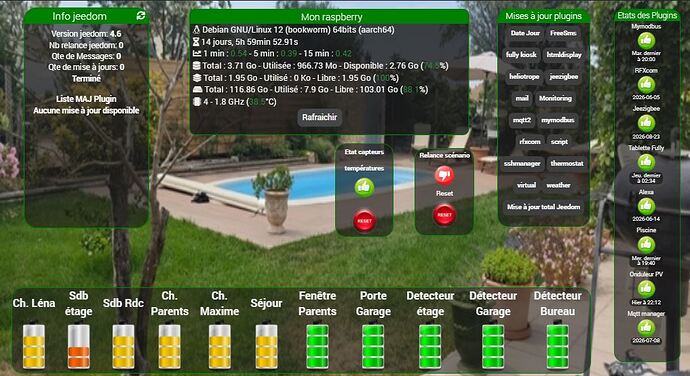The height and width of the screenshot is (376, 690).
Task: Click the Etats des Plugins title
Action: point(647,15)
